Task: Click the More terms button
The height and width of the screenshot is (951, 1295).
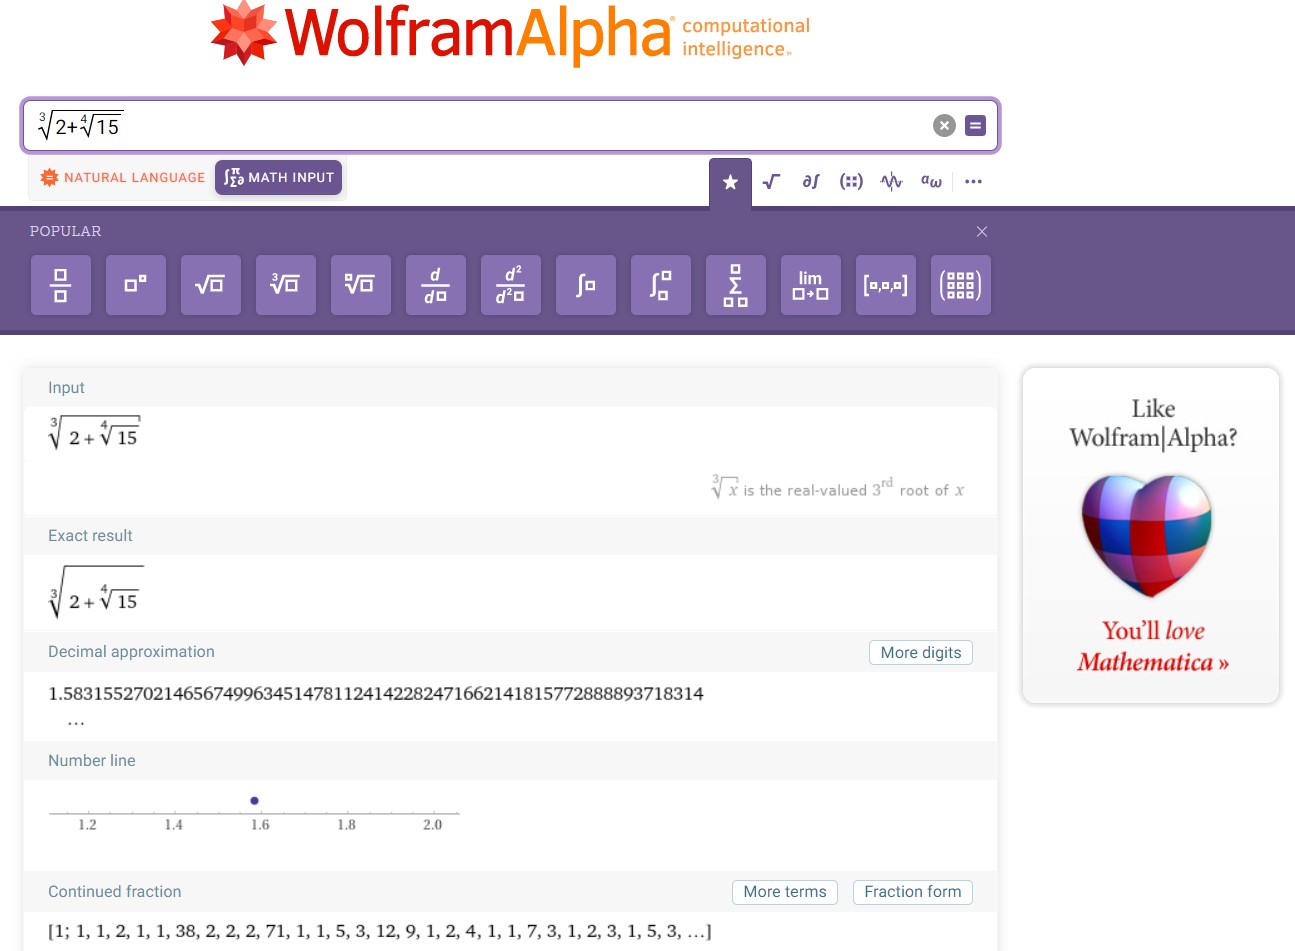Action: pyautogui.click(x=785, y=892)
